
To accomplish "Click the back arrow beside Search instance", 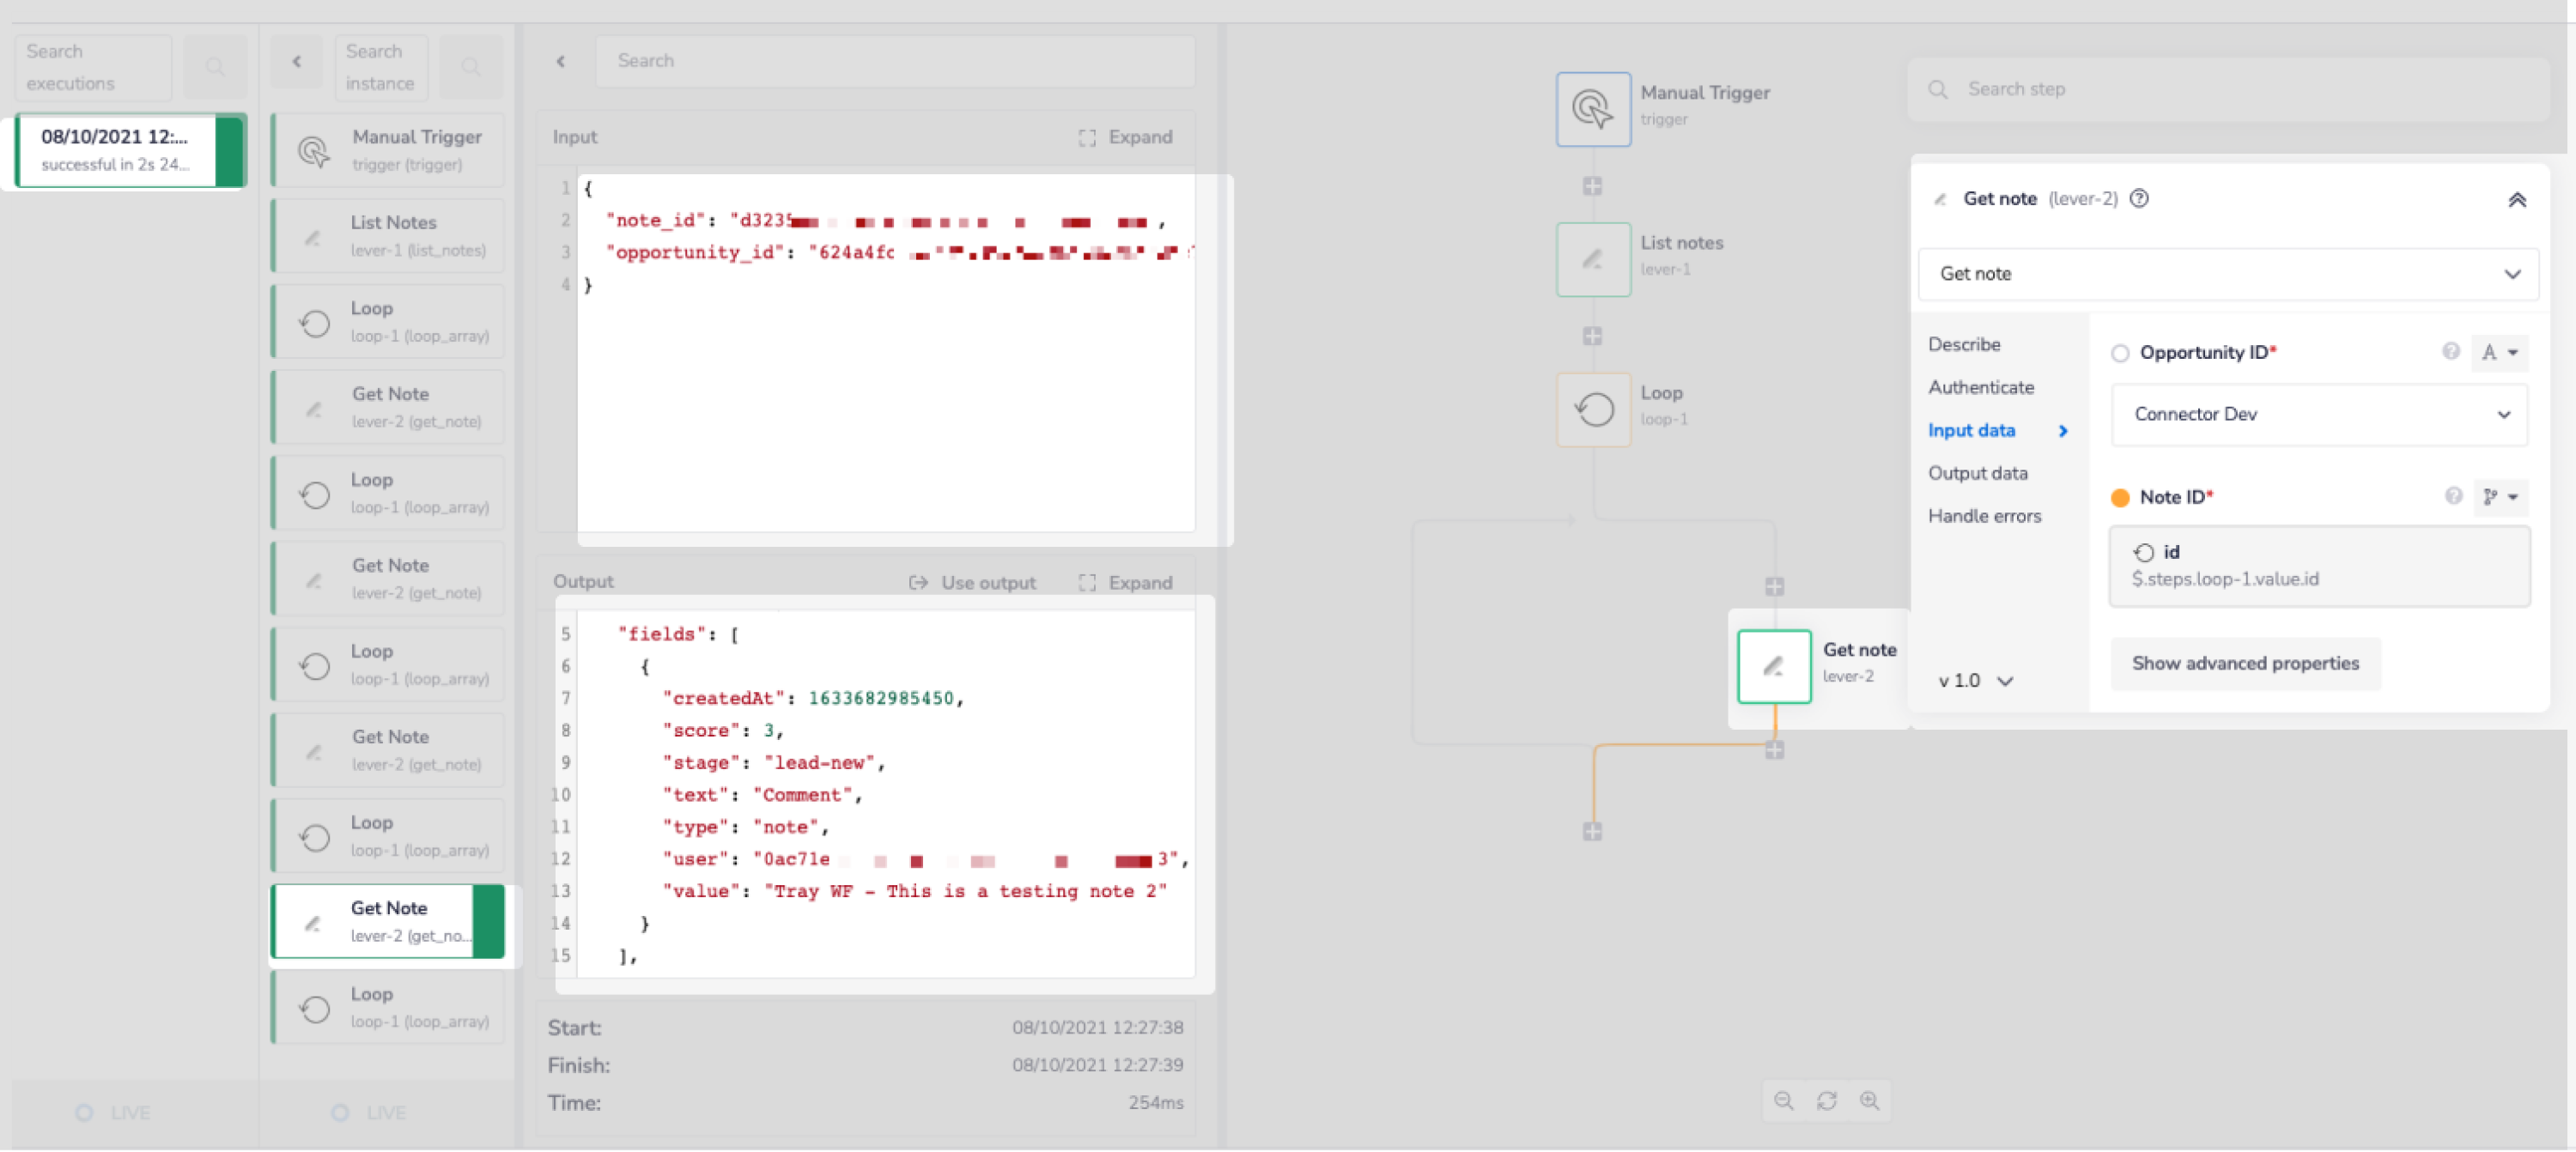I will click(297, 62).
